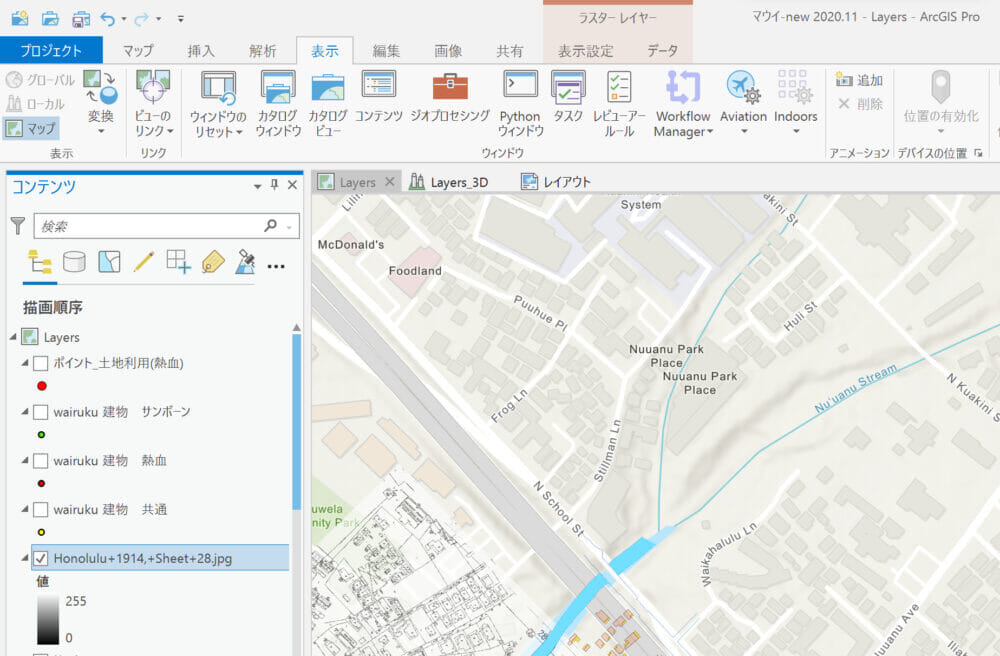Screen dimensions: 1000x656
Task: Select List By Labeling tag icon
Action: [212, 262]
